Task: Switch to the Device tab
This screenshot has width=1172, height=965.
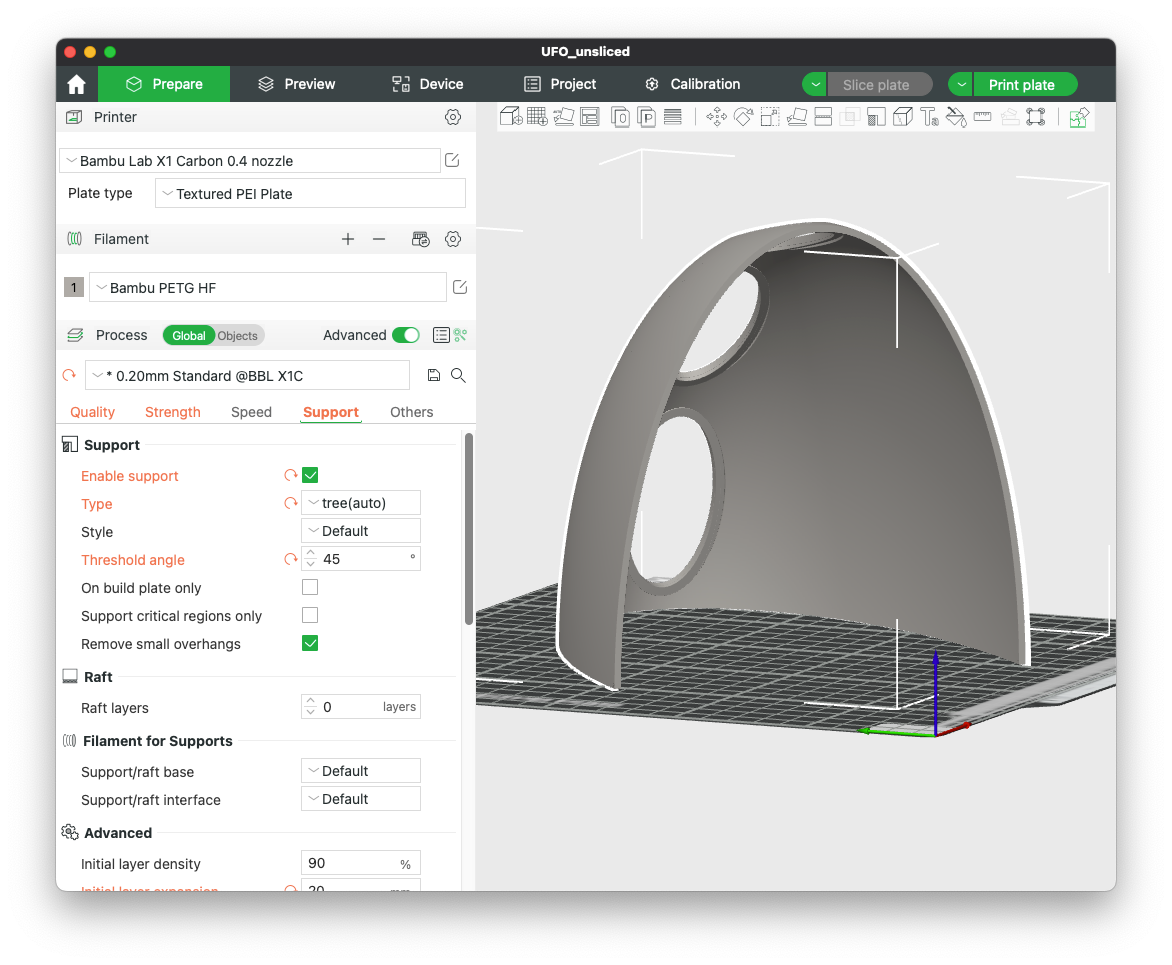Action: click(428, 84)
